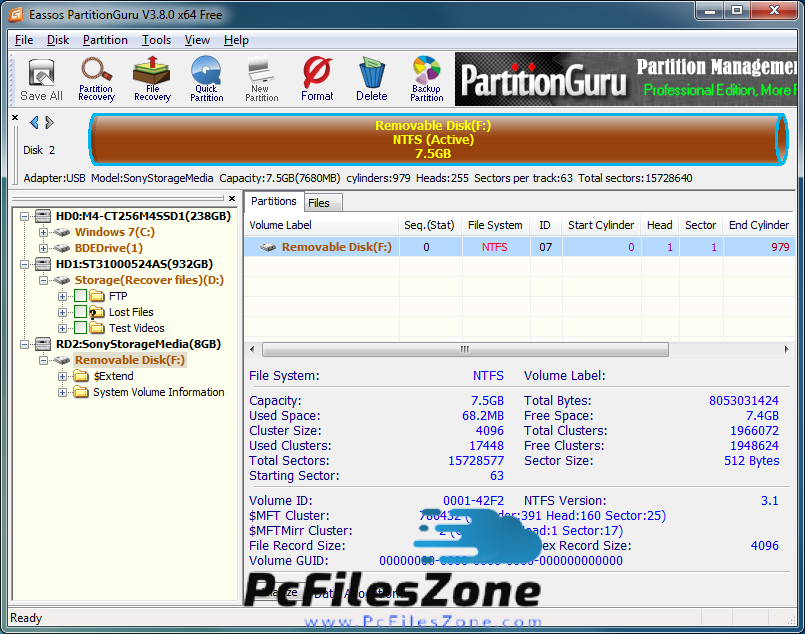Go to the next disk arrow
This screenshot has height=634, width=805.
[x=50, y=123]
